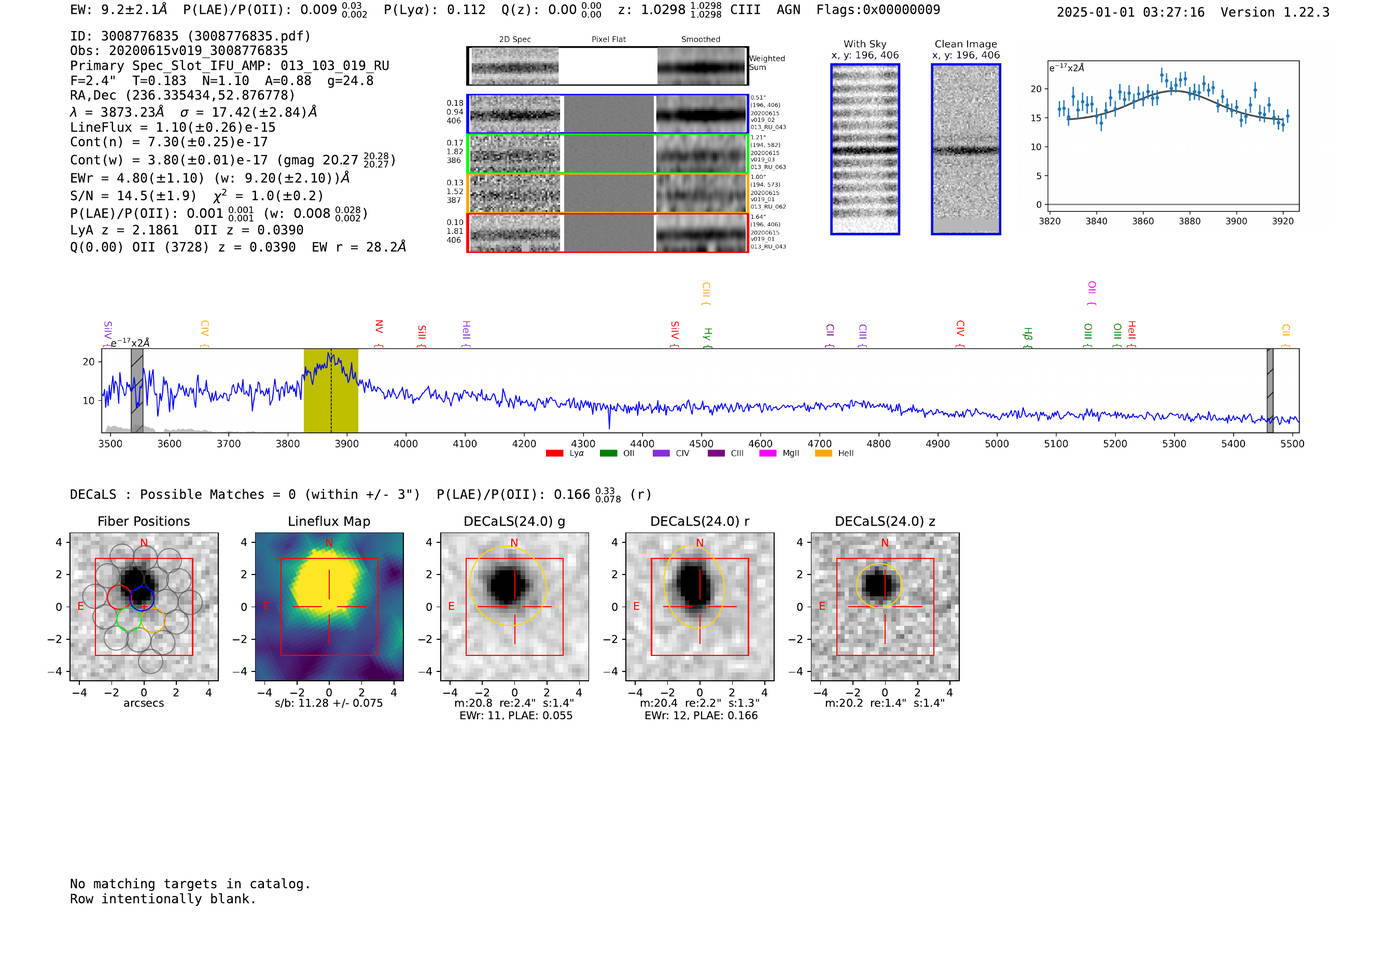
Task: Click the Weighted Sum smoothed spectrum strip
Action: point(702,66)
